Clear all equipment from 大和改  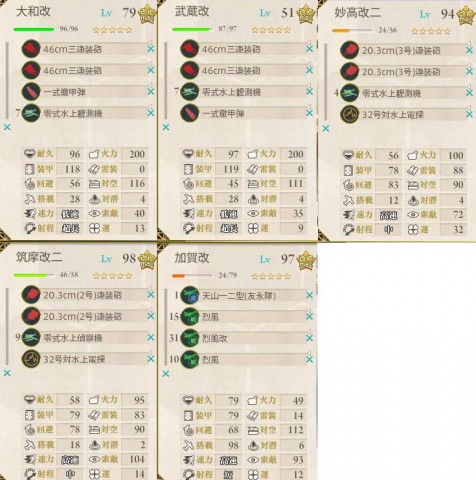click(x=7, y=127)
